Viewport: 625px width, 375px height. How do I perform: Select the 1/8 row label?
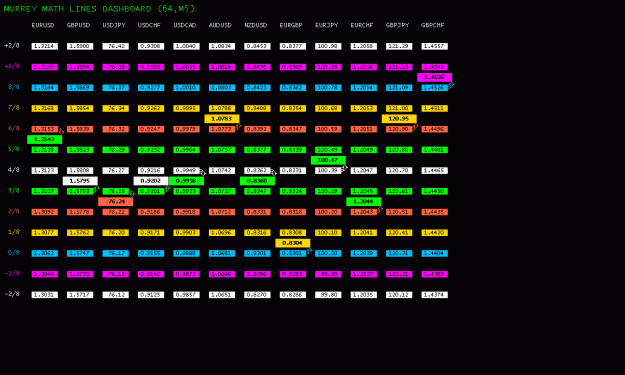coord(14,232)
